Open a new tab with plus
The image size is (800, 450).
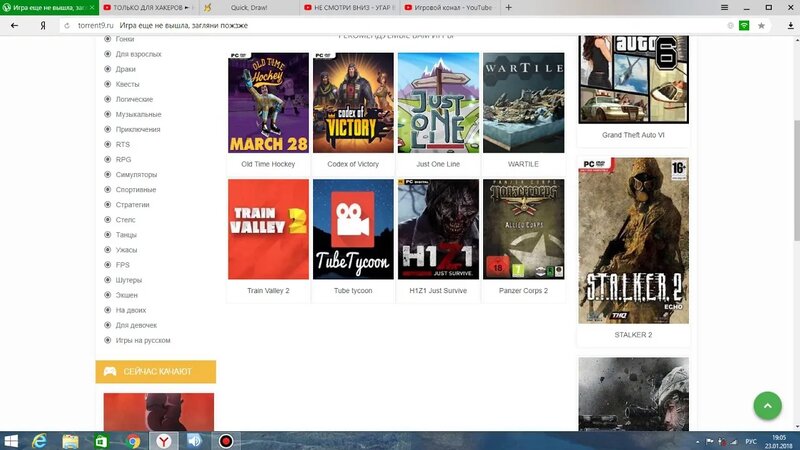click(x=509, y=8)
